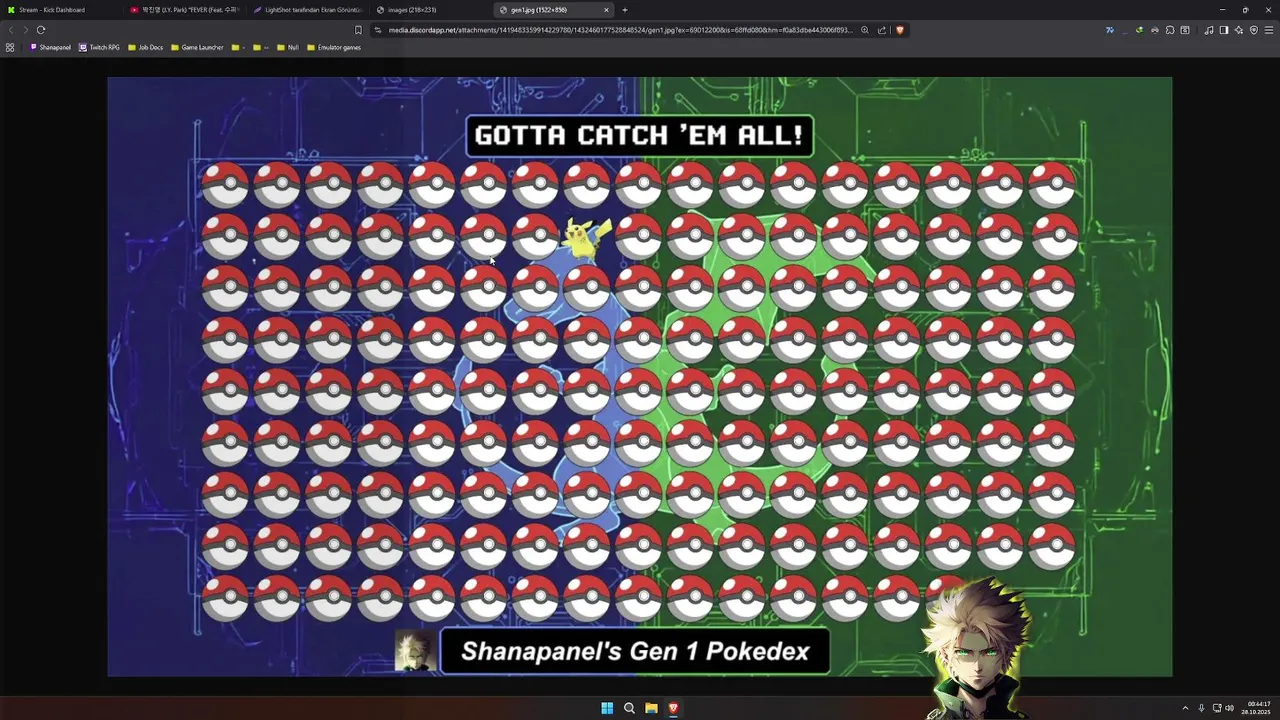Viewport: 1280px width, 720px height.
Task: Switch to the images (218×231) tab
Action: coord(430,10)
